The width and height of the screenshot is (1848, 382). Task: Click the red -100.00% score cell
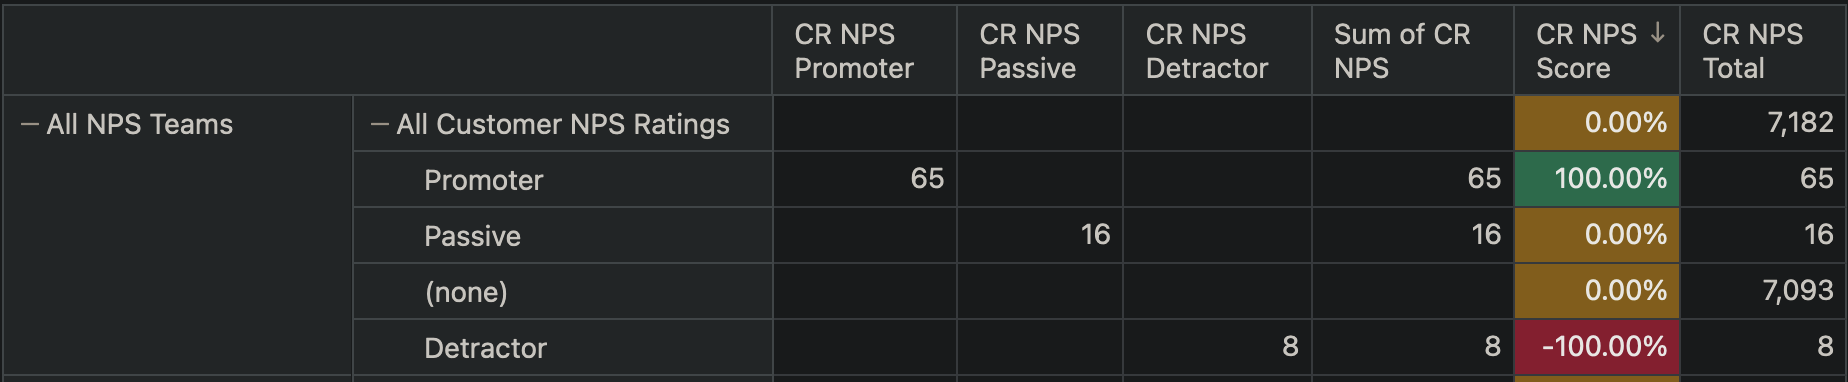click(1597, 347)
